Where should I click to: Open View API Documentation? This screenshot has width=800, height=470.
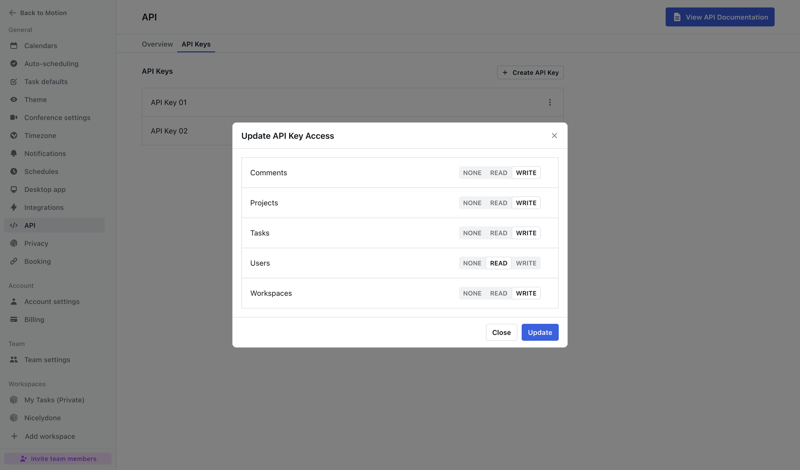720,17
